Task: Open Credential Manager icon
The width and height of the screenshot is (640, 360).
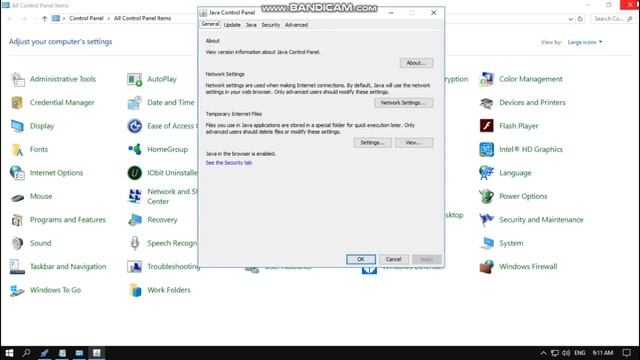Action: click(x=18, y=102)
